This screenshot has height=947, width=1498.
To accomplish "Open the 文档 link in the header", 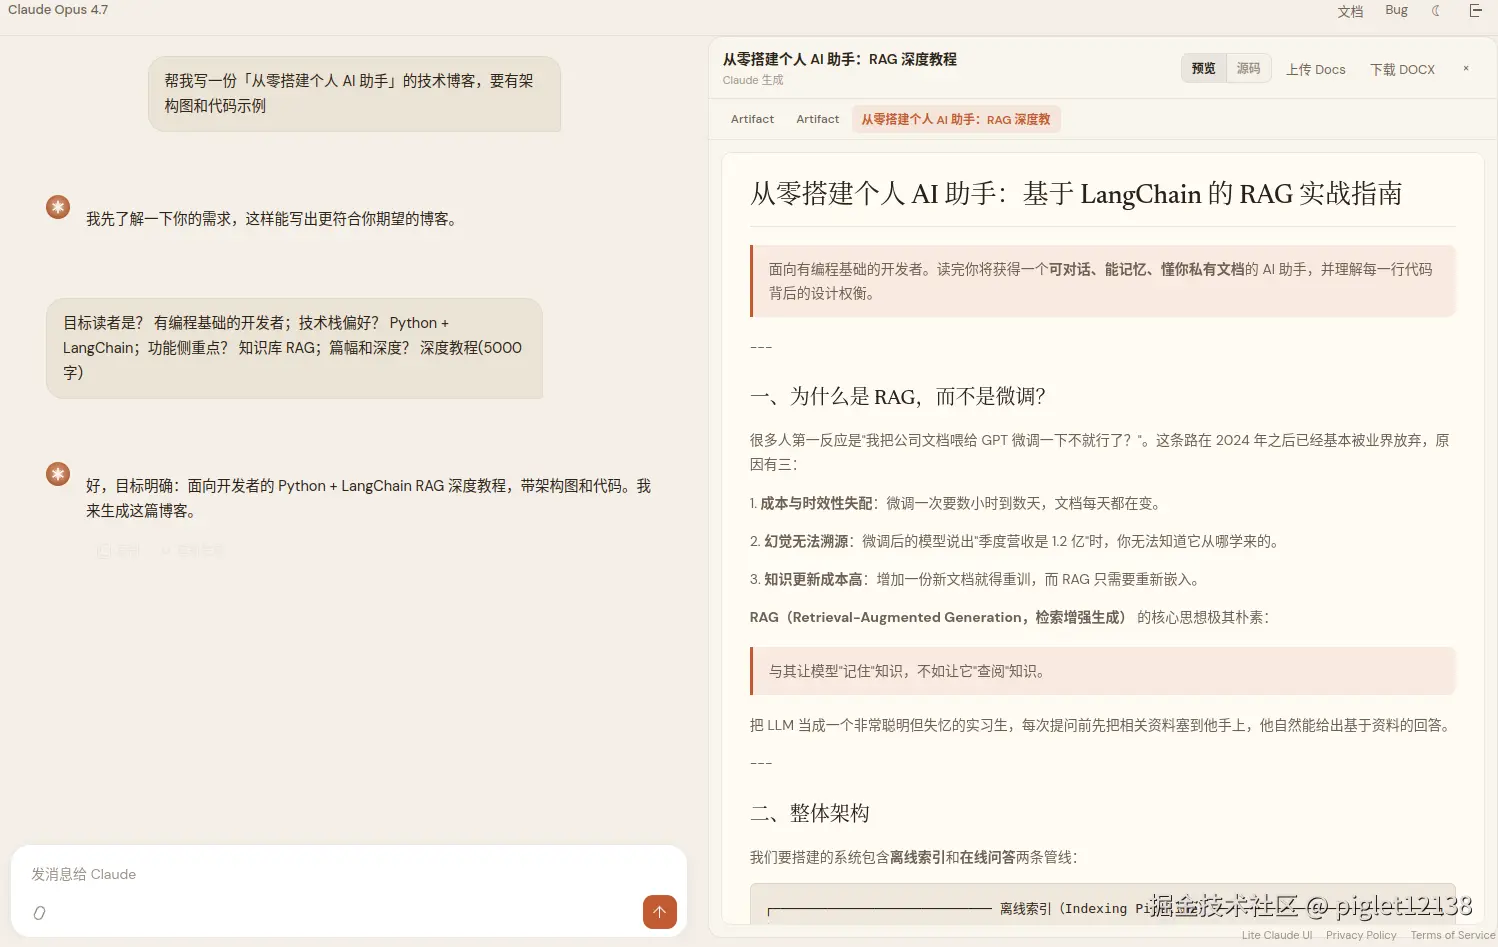I will (x=1350, y=11).
